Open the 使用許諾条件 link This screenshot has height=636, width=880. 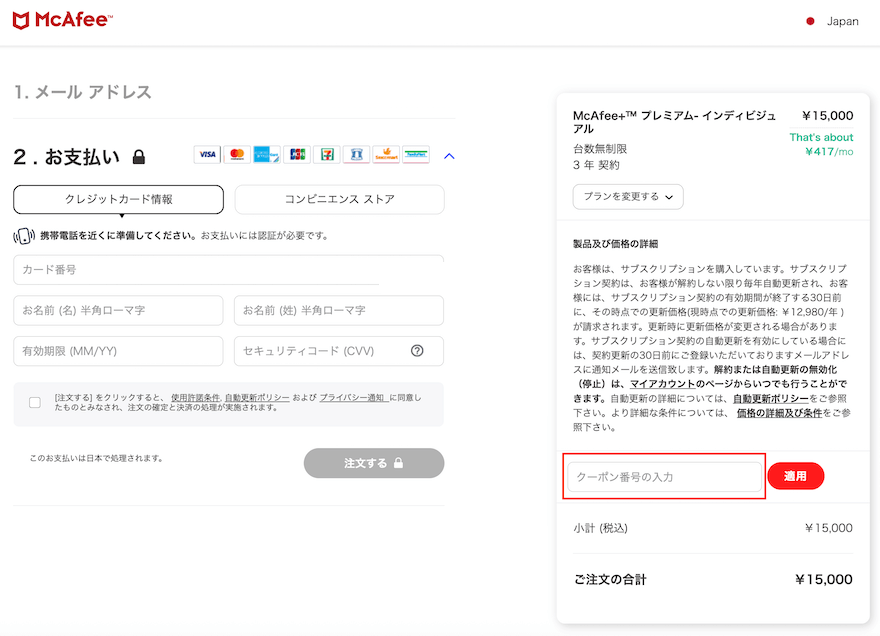pyautogui.click(x=195, y=397)
